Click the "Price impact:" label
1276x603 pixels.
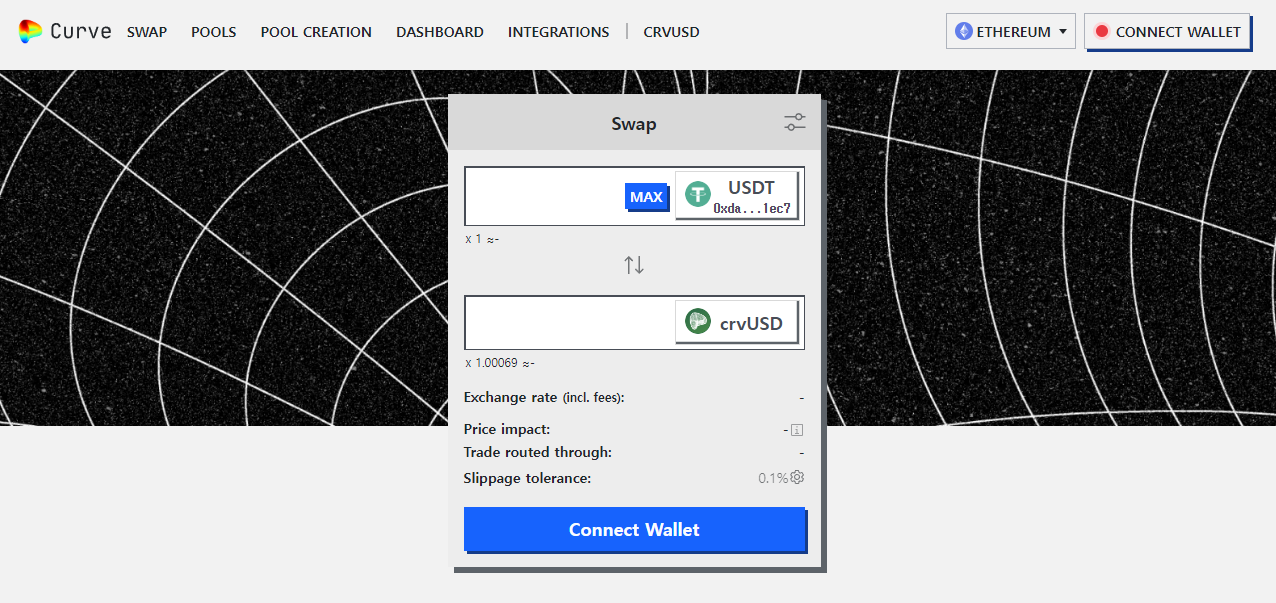click(x=507, y=429)
